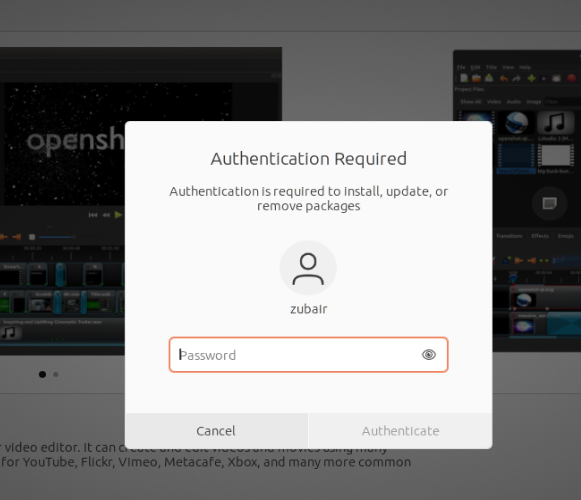Click the green plus import icon
This screenshot has height=500, width=581.
(531, 78)
